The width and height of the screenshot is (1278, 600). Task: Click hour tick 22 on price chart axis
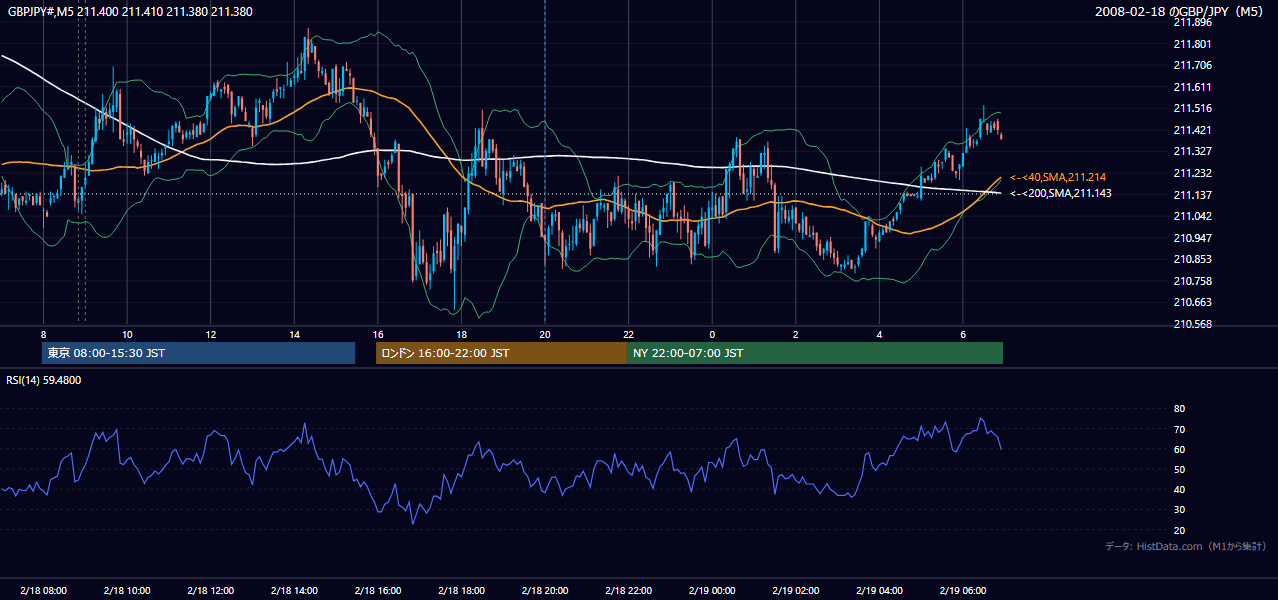point(629,334)
